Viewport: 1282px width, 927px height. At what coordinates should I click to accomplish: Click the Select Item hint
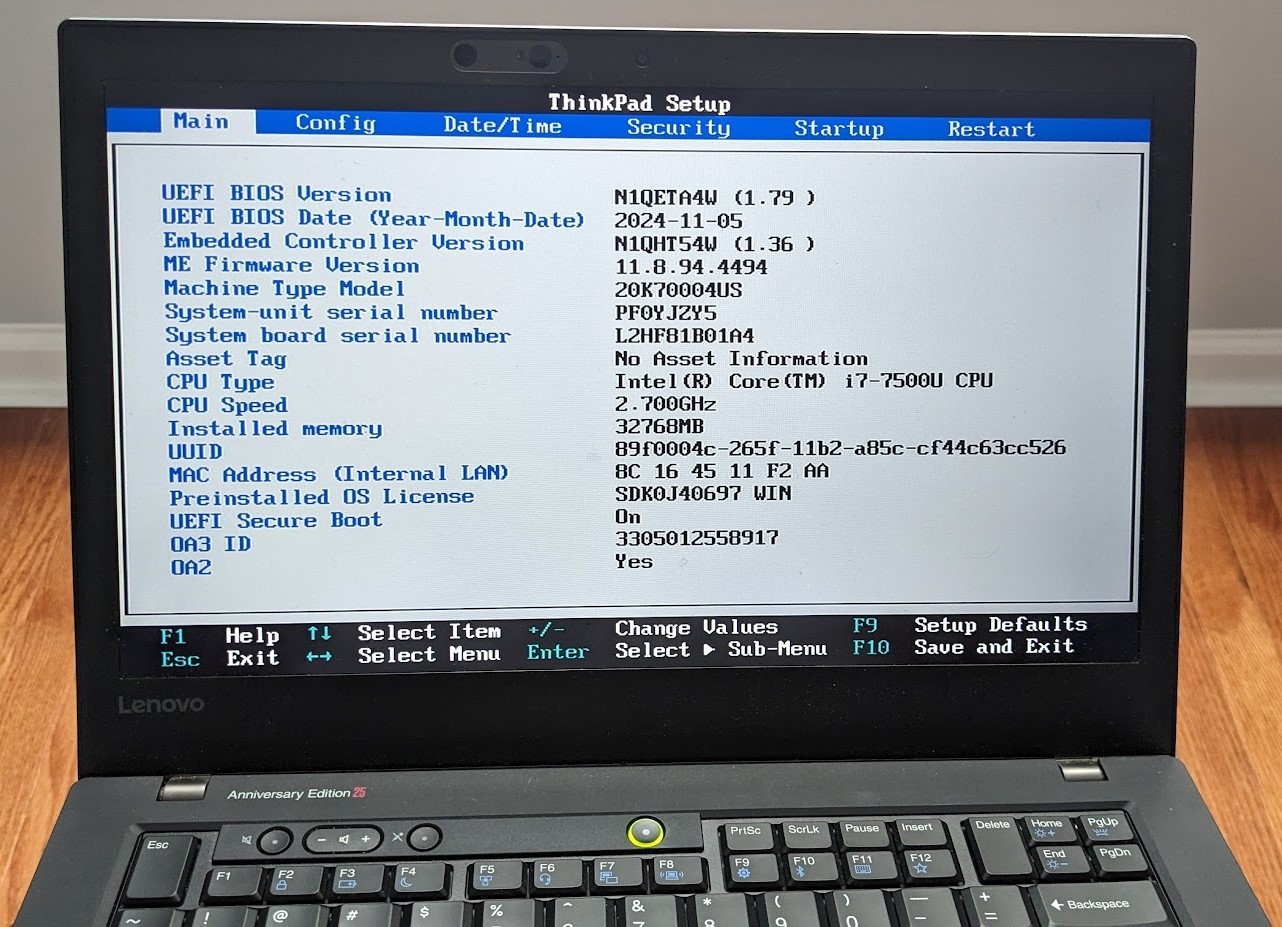coord(404,633)
